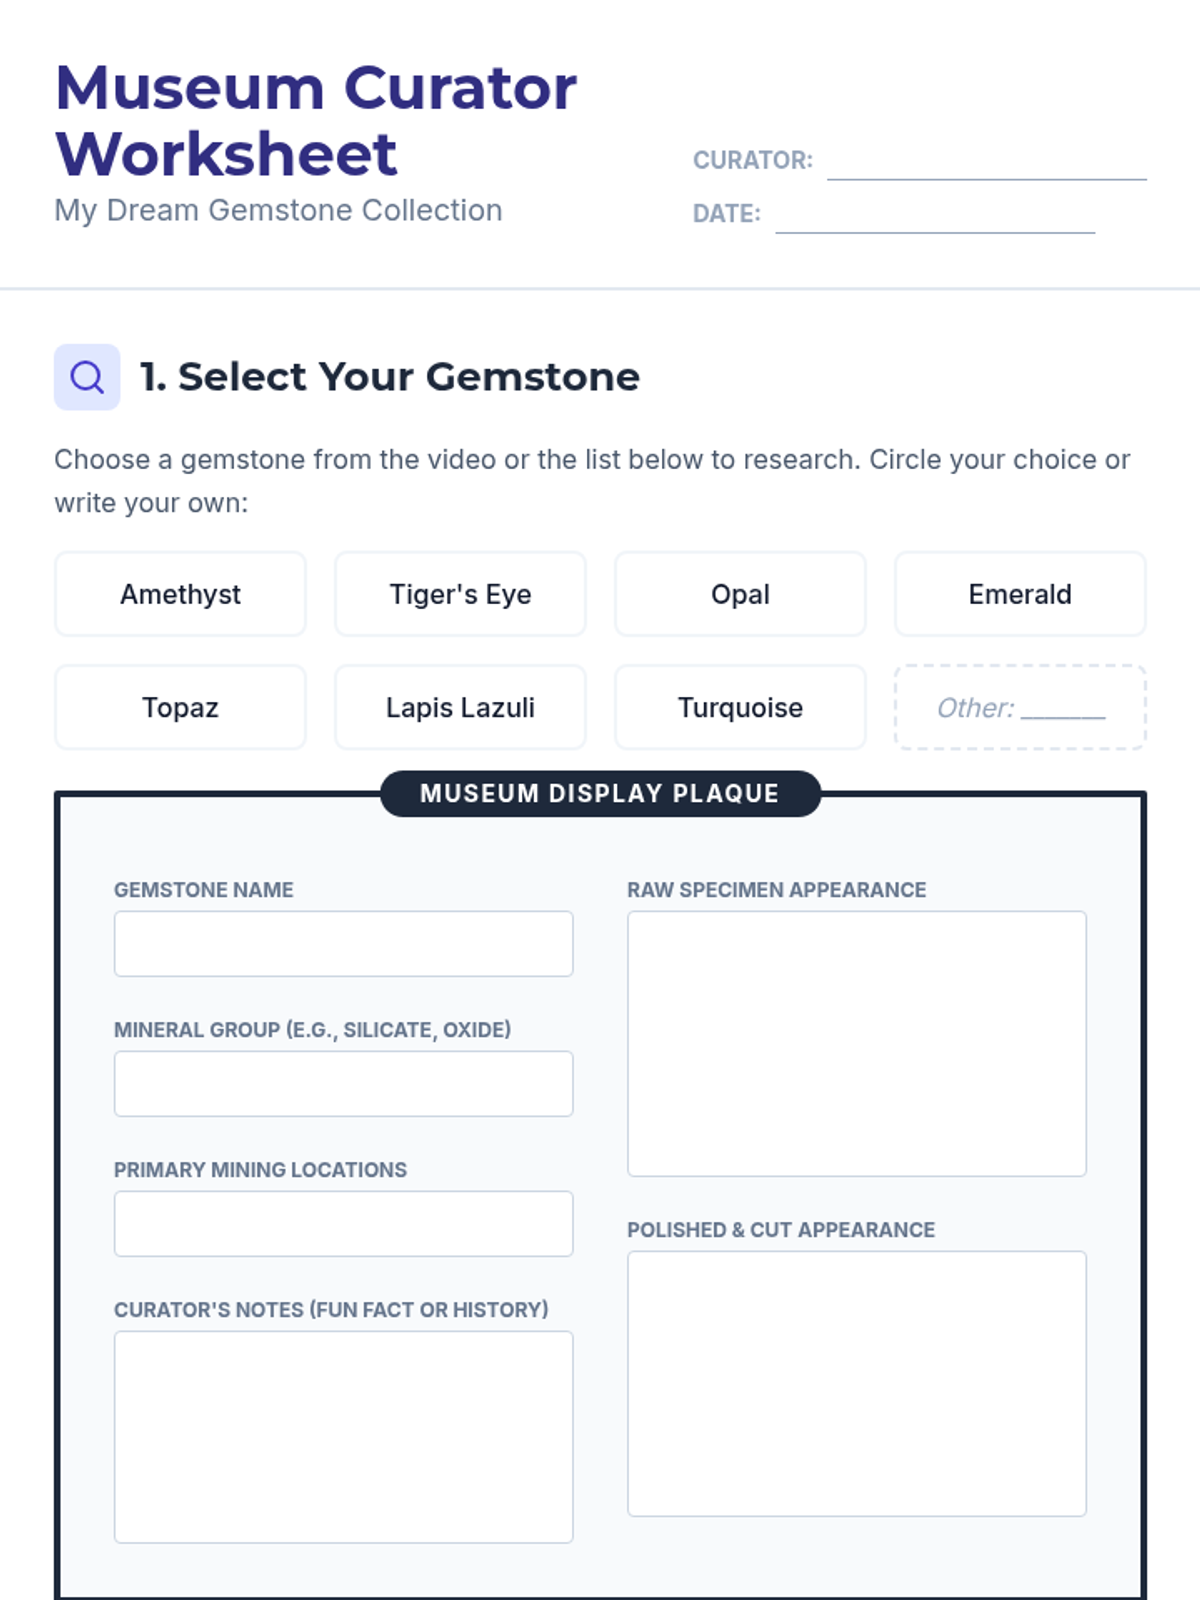Click the Museum Display Plaque label
Screen dimensions: 1200x1600
tap(600, 793)
